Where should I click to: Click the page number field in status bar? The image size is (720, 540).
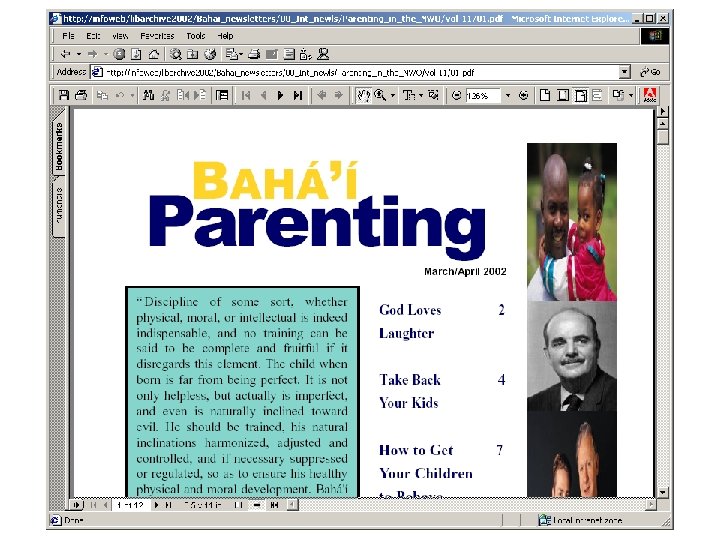[x=130, y=505]
